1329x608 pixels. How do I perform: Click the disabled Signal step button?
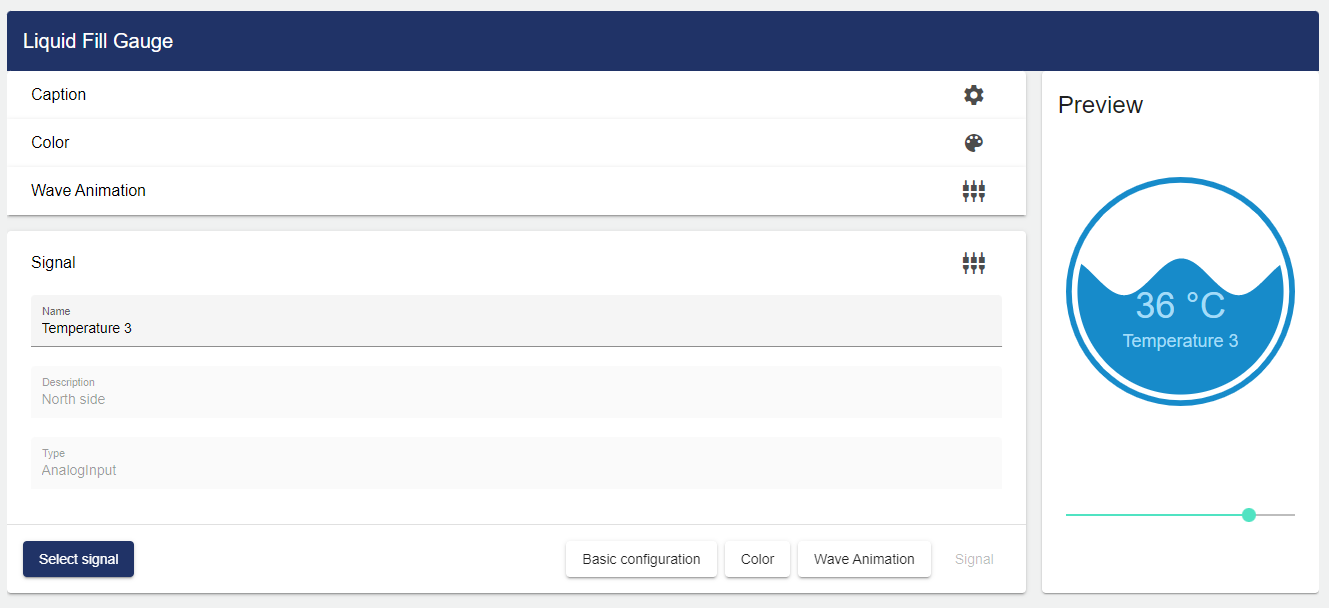tap(974, 559)
